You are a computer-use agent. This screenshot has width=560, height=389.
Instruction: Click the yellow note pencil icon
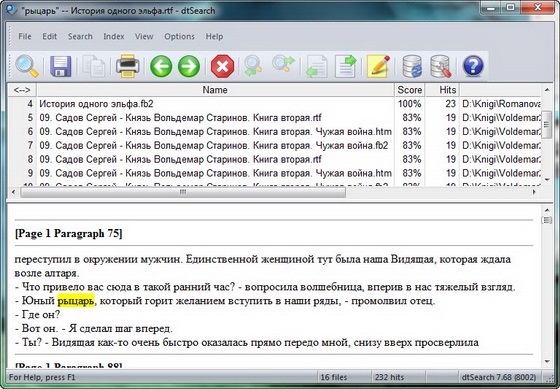pyautogui.click(x=378, y=66)
